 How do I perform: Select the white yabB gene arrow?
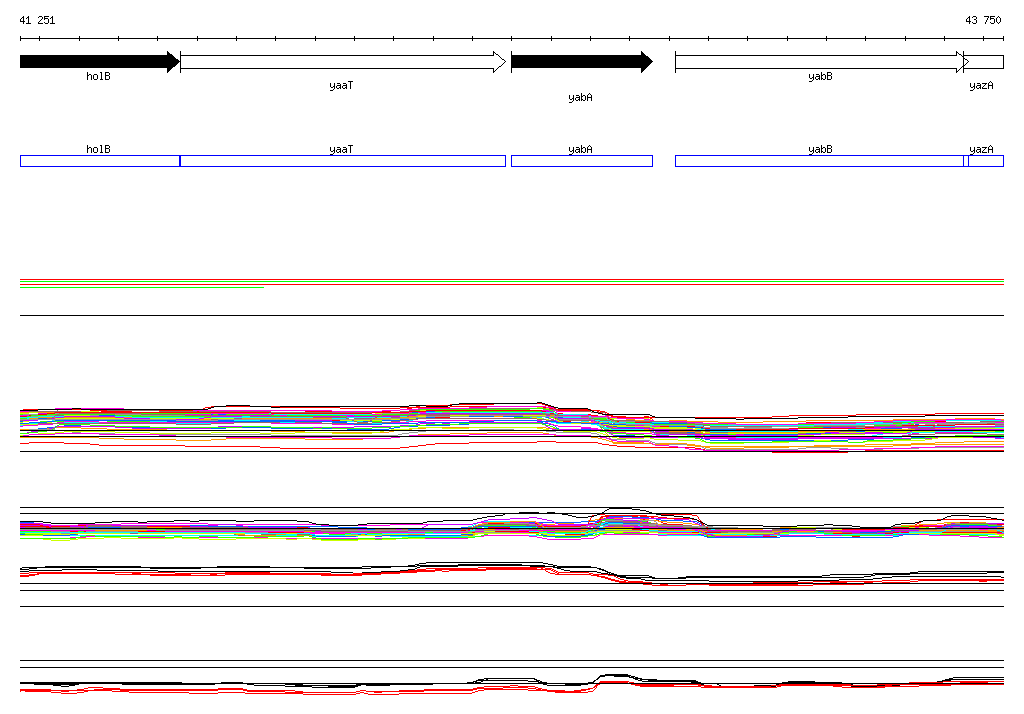click(822, 62)
